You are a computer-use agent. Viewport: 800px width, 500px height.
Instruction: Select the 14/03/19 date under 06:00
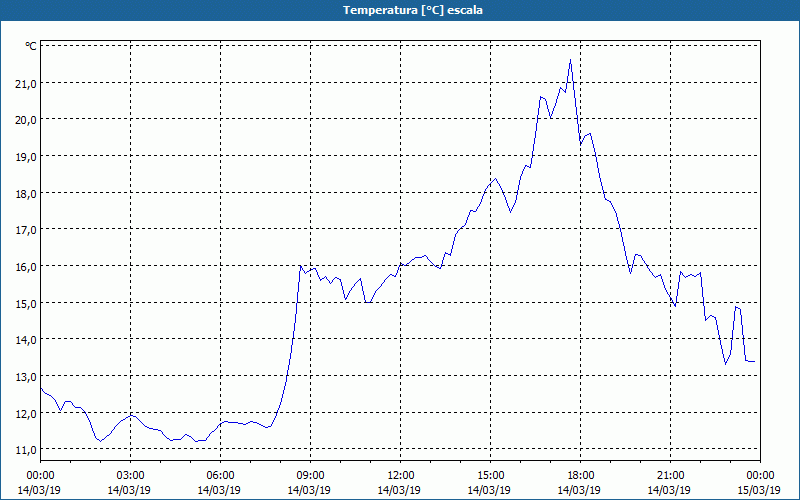click(x=219, y=490)
